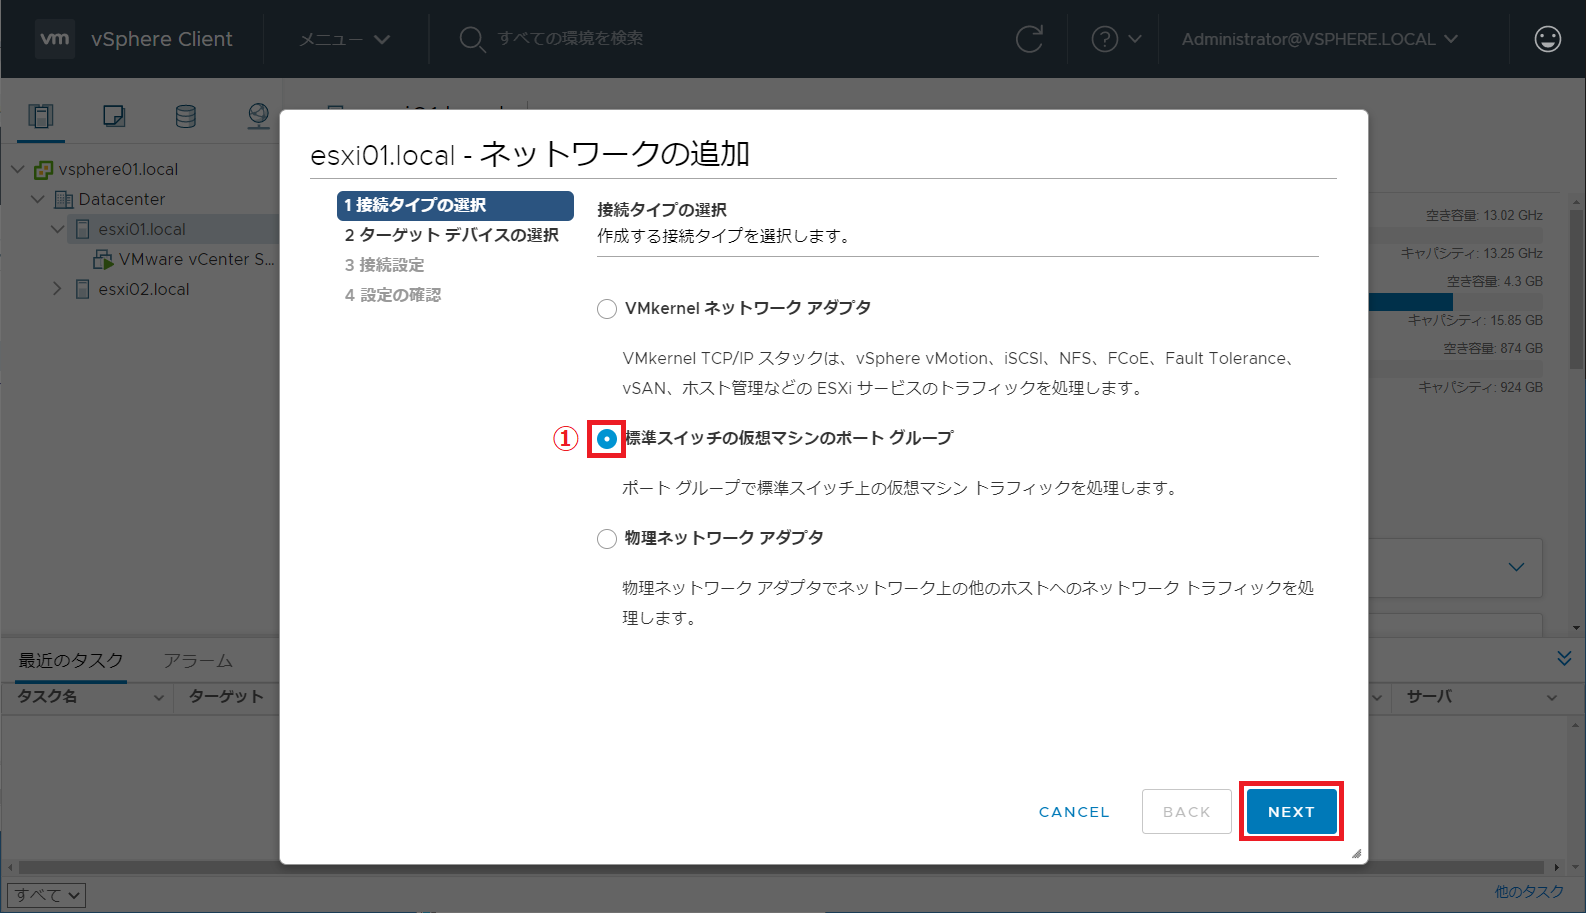Click VMware vCenter VM icon

(x=103, y=259)
